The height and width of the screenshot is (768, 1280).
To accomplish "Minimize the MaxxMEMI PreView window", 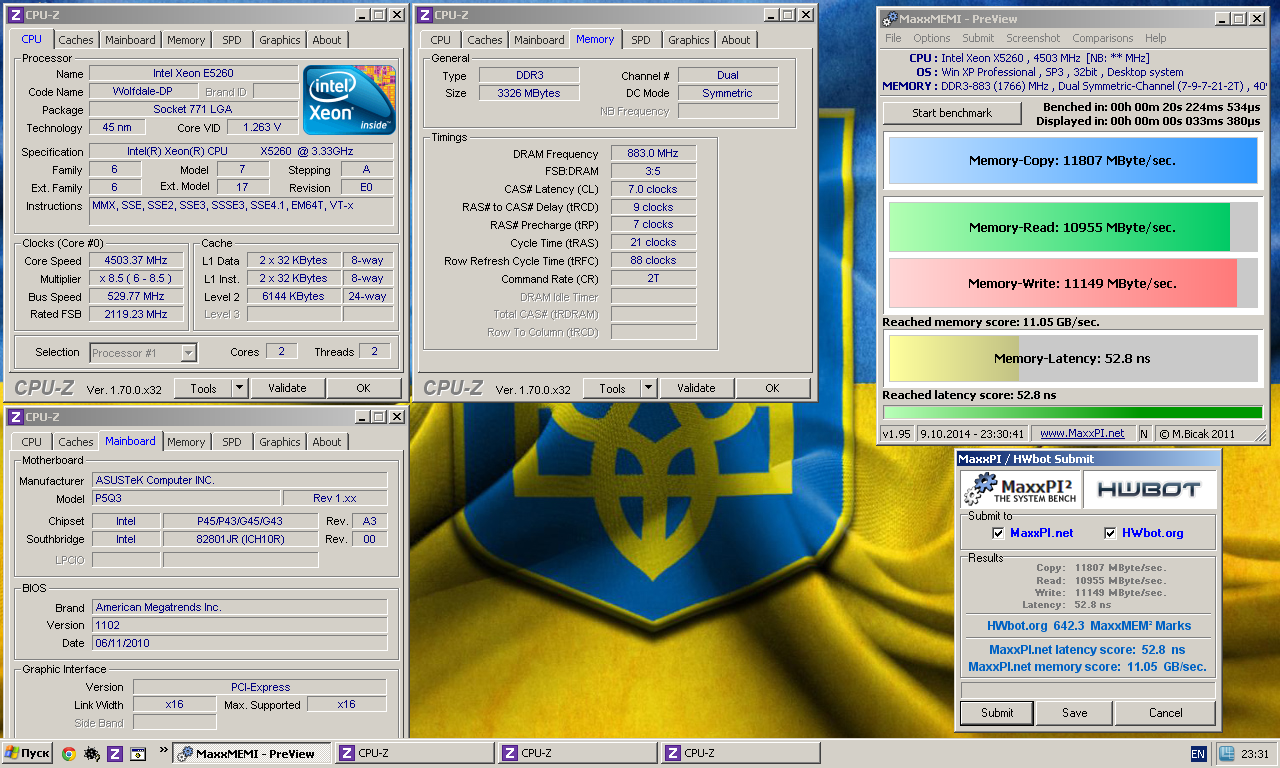I will pyautogui.click(x=1223, y=19).
